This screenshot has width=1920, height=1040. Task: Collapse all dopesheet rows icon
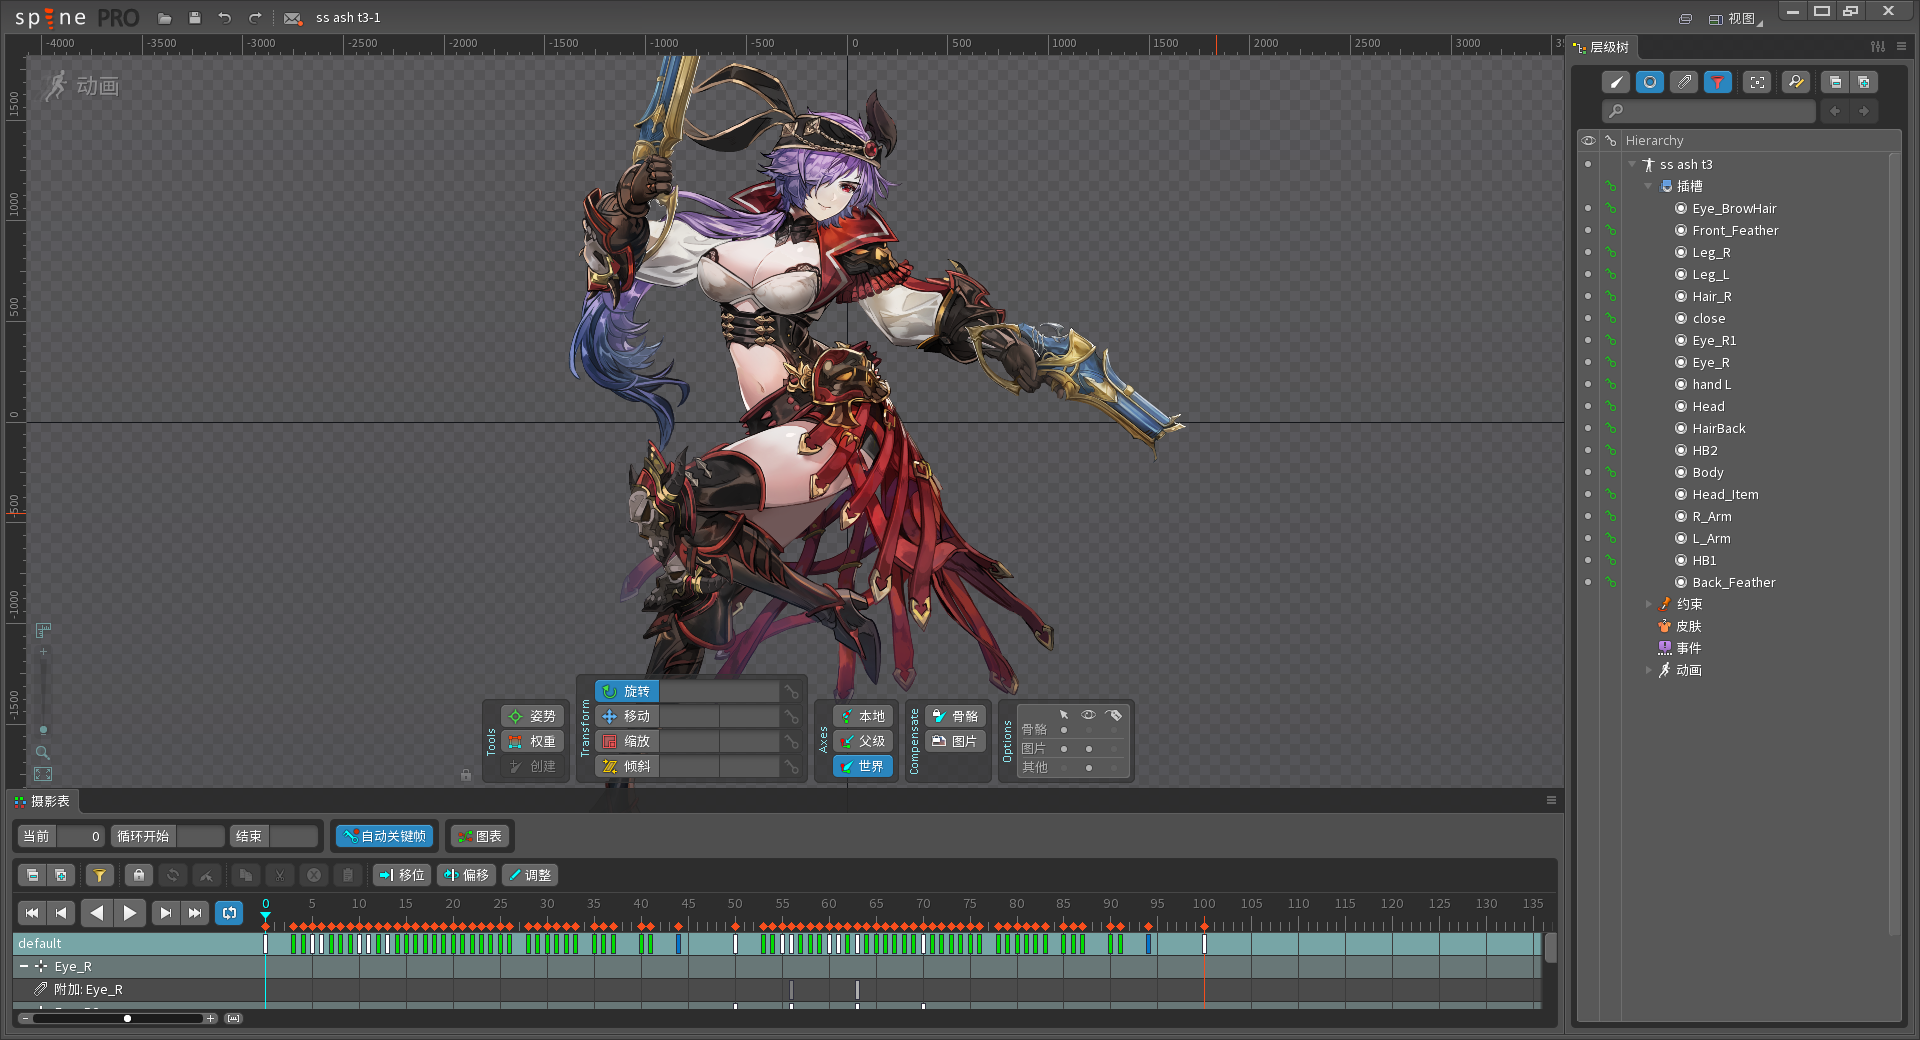pos(33,875)
